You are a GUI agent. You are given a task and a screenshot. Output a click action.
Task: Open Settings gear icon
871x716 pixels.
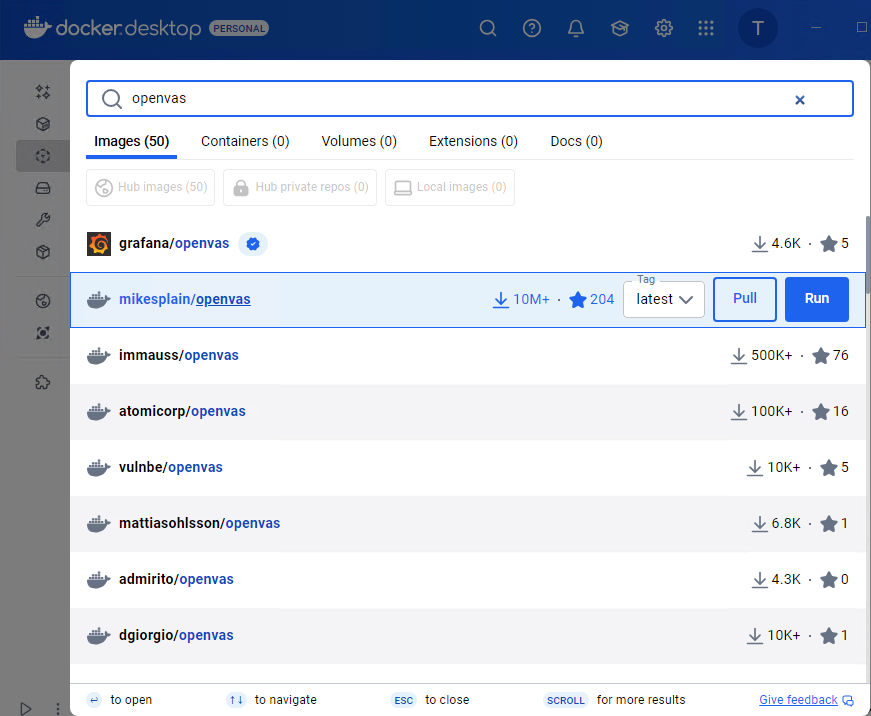[x=663, y=28]
